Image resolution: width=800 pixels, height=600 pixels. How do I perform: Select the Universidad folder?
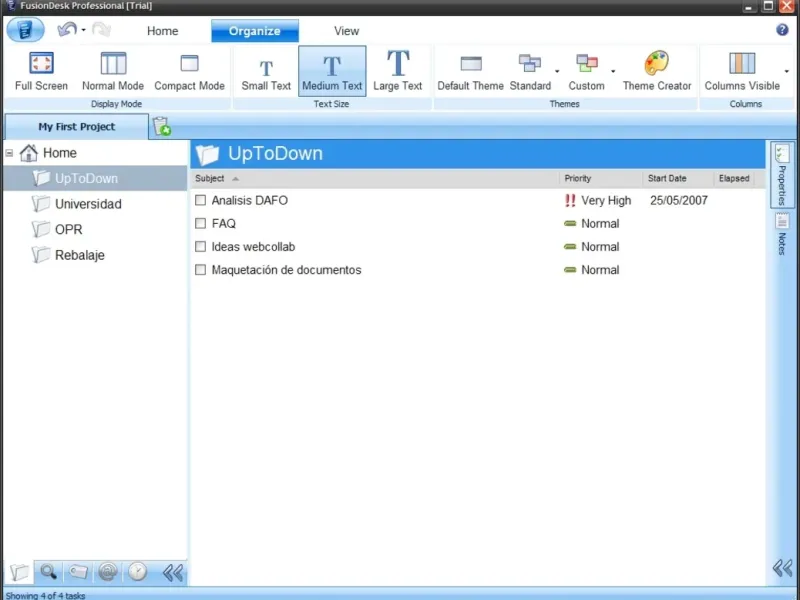tap(88, 204)
